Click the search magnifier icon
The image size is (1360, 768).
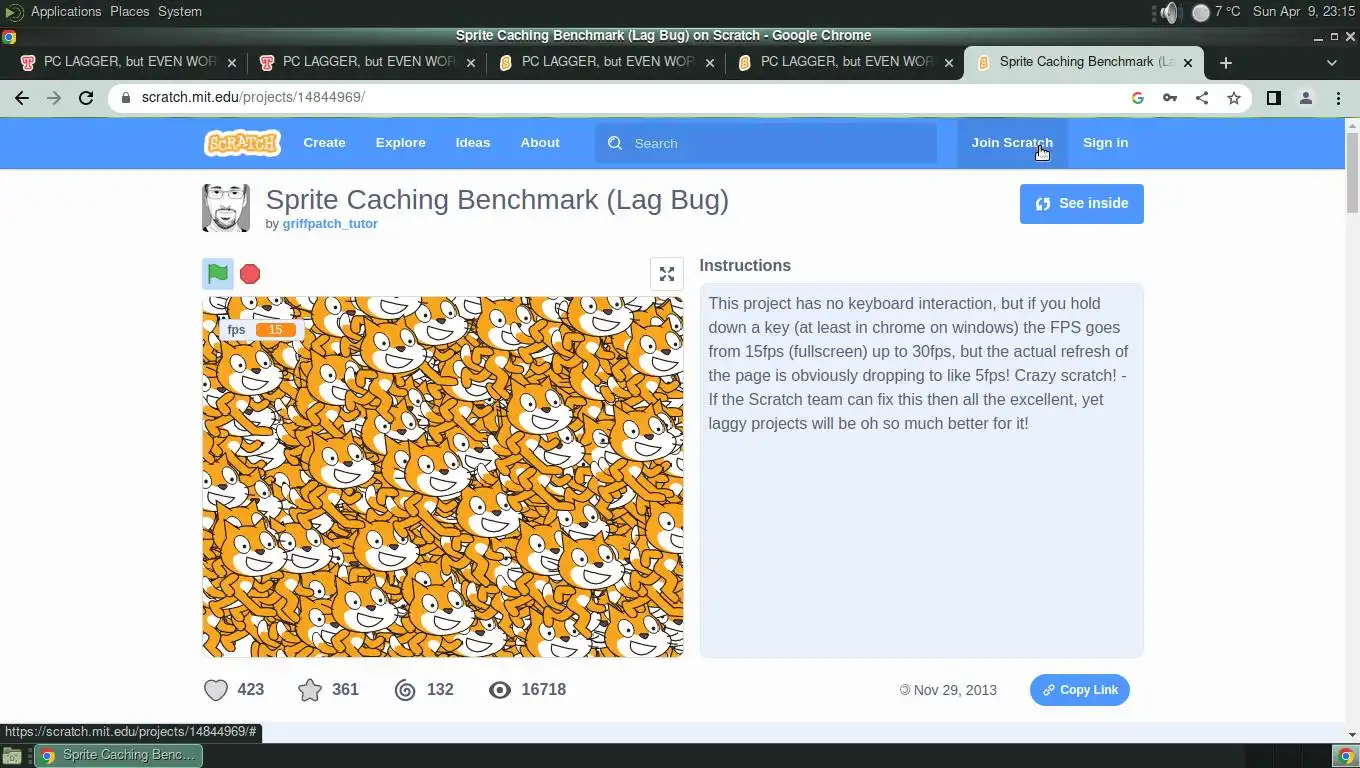click(615, 143)
